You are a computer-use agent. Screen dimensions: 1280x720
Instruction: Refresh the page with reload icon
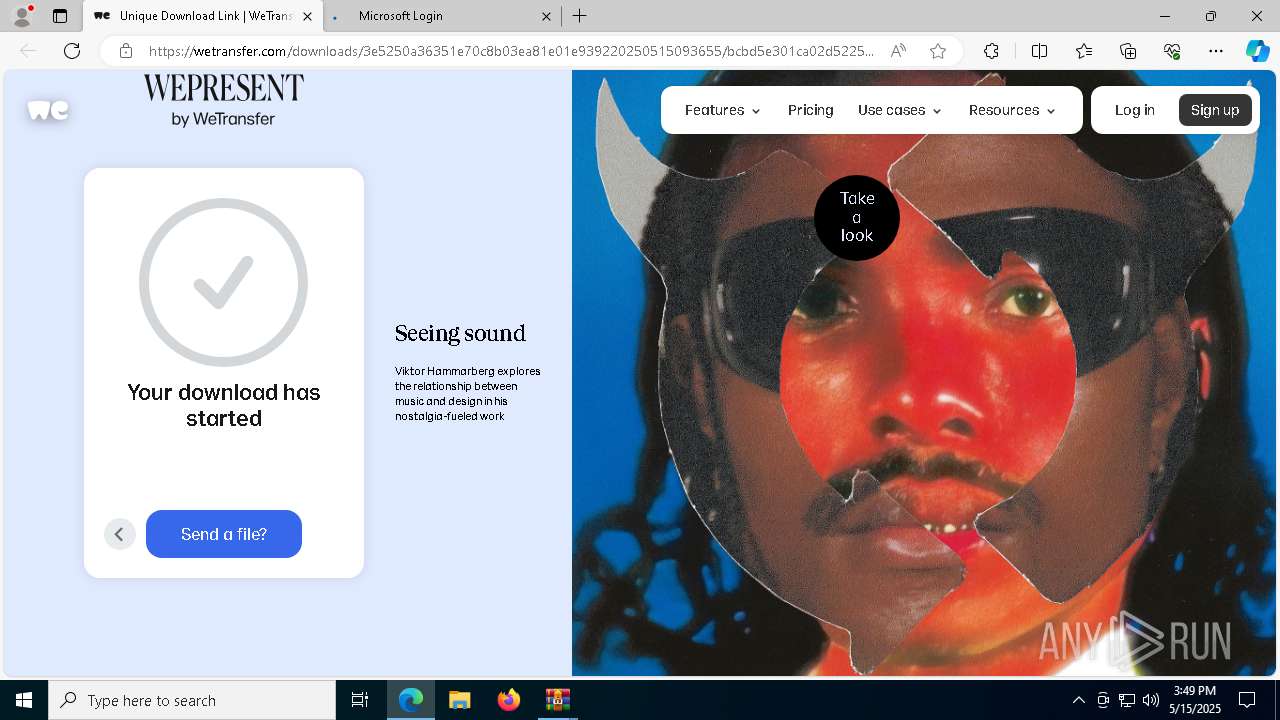pos(72,51)
